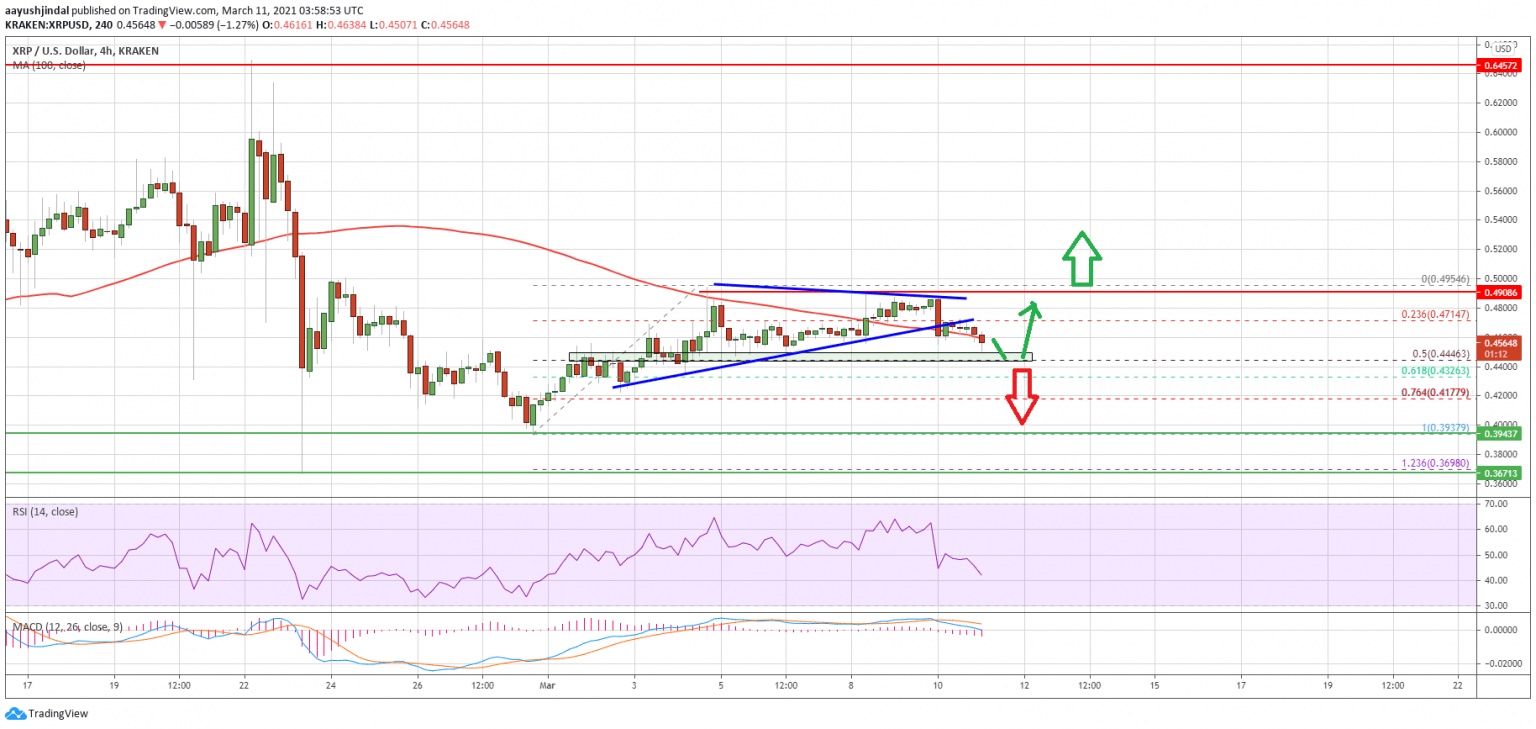Click the TradingView logo at bottom left
The image size is (1536, 729).
(x=46, y=714)
